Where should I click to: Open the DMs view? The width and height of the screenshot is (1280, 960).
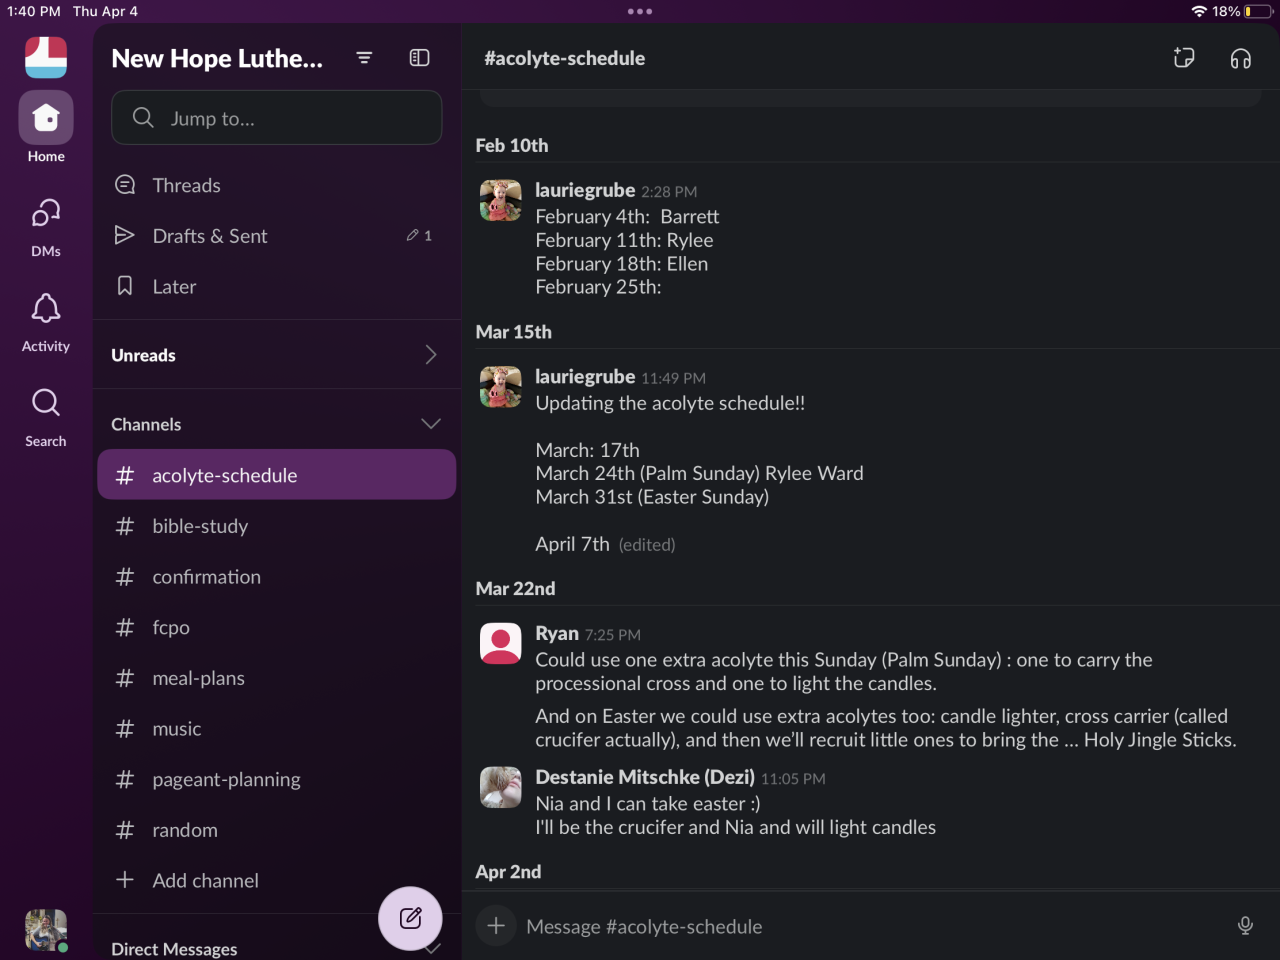pos(46,226)
